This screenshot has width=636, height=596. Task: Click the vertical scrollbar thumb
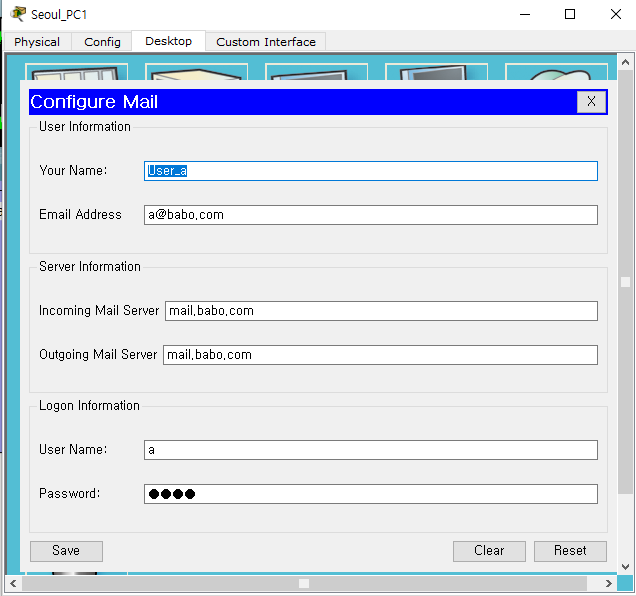coord(625,282)
